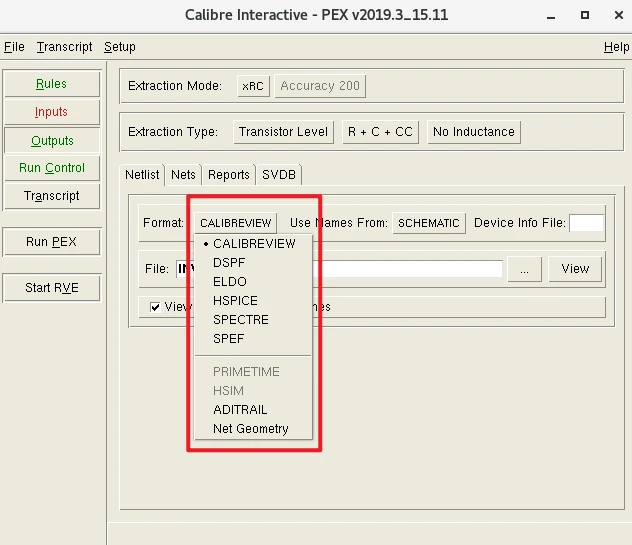Open the xRC extraction mode dropdown
This screenshot has height=545, width=632.
(253, 86)
